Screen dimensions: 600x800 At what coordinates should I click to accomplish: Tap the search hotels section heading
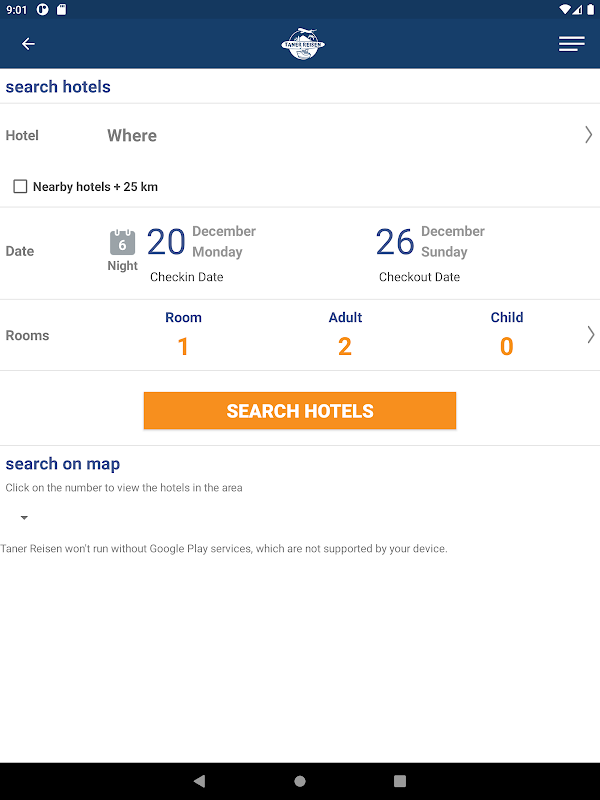pos(58,87)
